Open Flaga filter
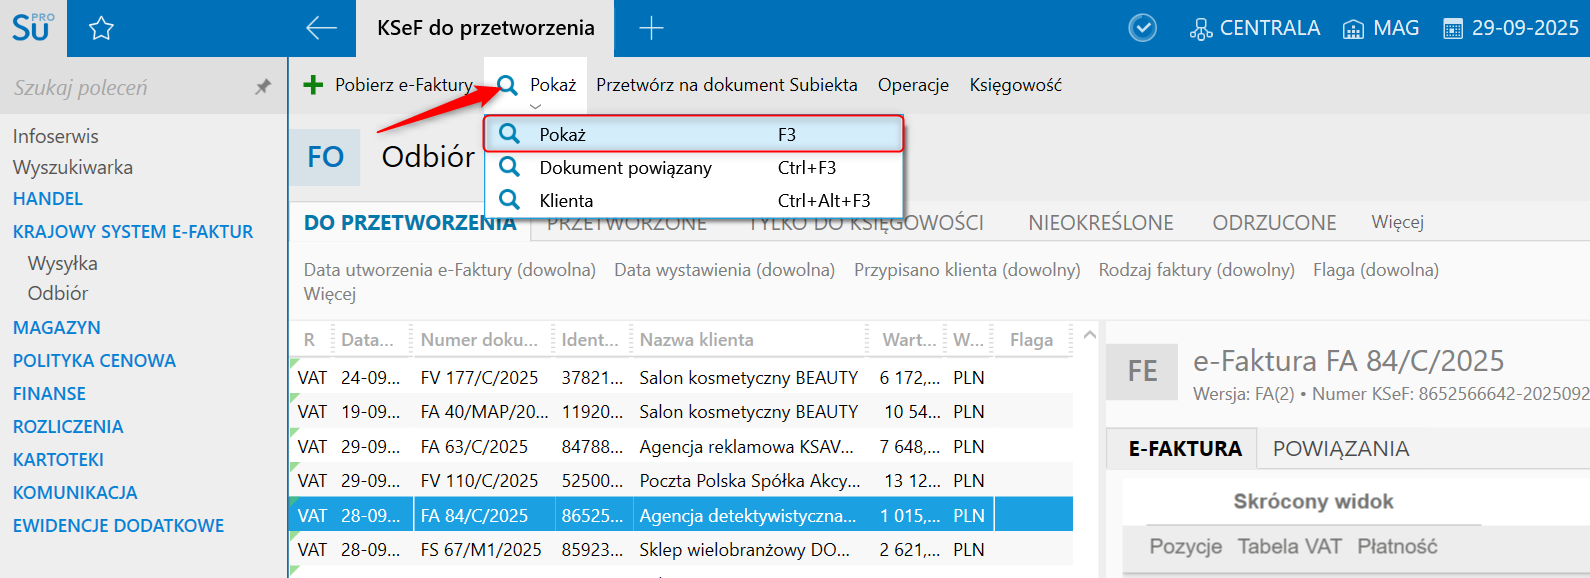This screenshot has width=1590, height=578. tap(1376, 270)
